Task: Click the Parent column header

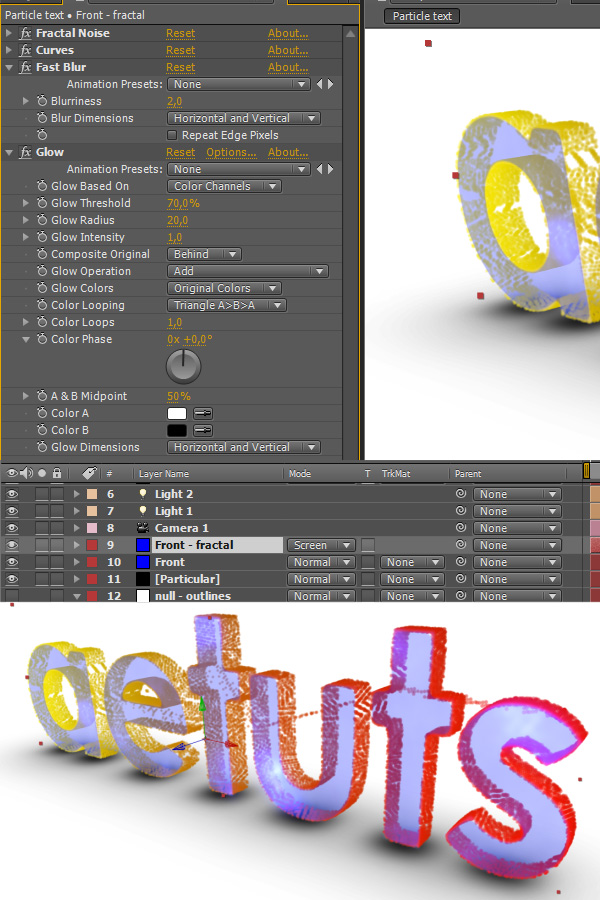Action: pyautogui.click(x=468, y=474)
